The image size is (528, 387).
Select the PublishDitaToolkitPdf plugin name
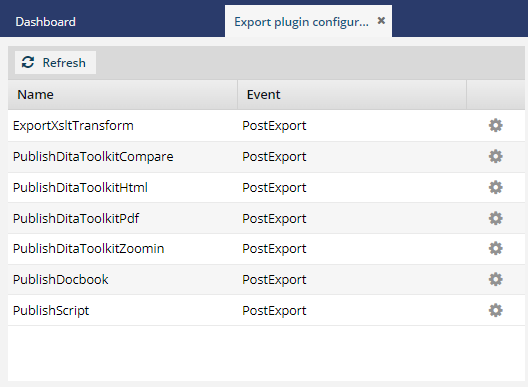(76, 219)
